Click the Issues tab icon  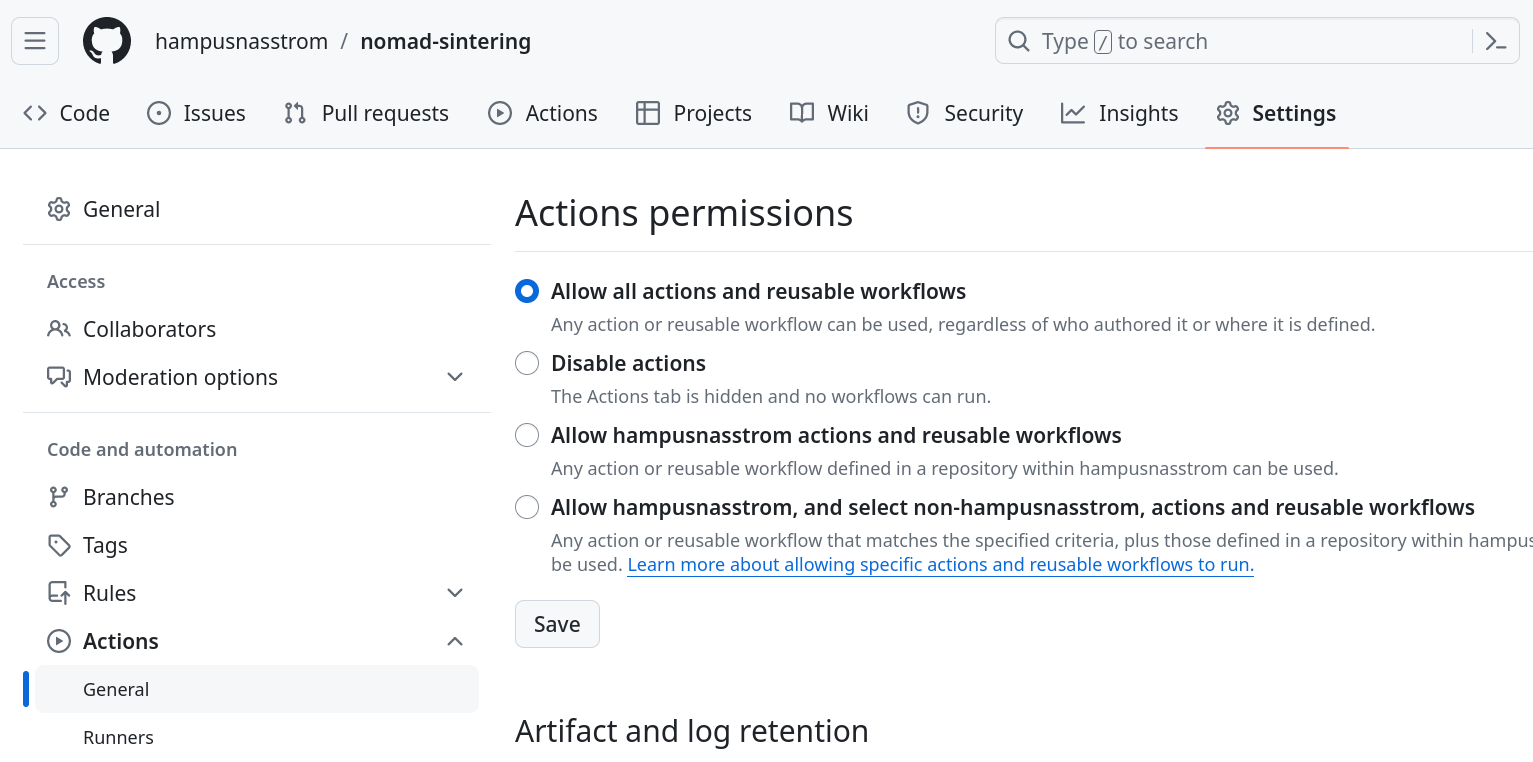pyautogui.click(x=159, y=113)
